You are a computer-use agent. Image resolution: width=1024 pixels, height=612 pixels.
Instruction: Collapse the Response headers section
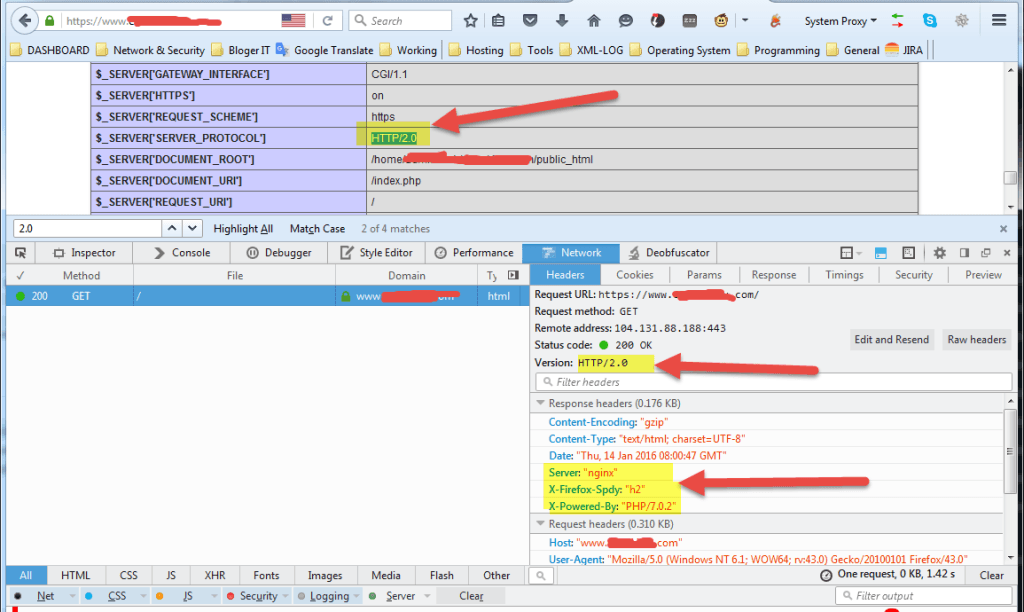point(540,403)
